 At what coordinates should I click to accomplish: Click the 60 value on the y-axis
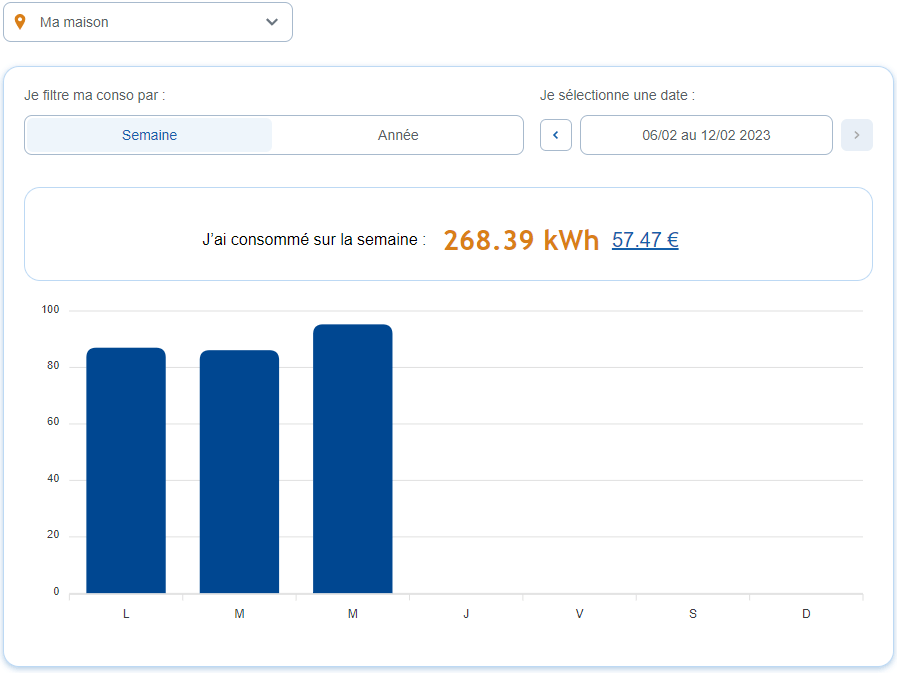click(x=53, y=422)
